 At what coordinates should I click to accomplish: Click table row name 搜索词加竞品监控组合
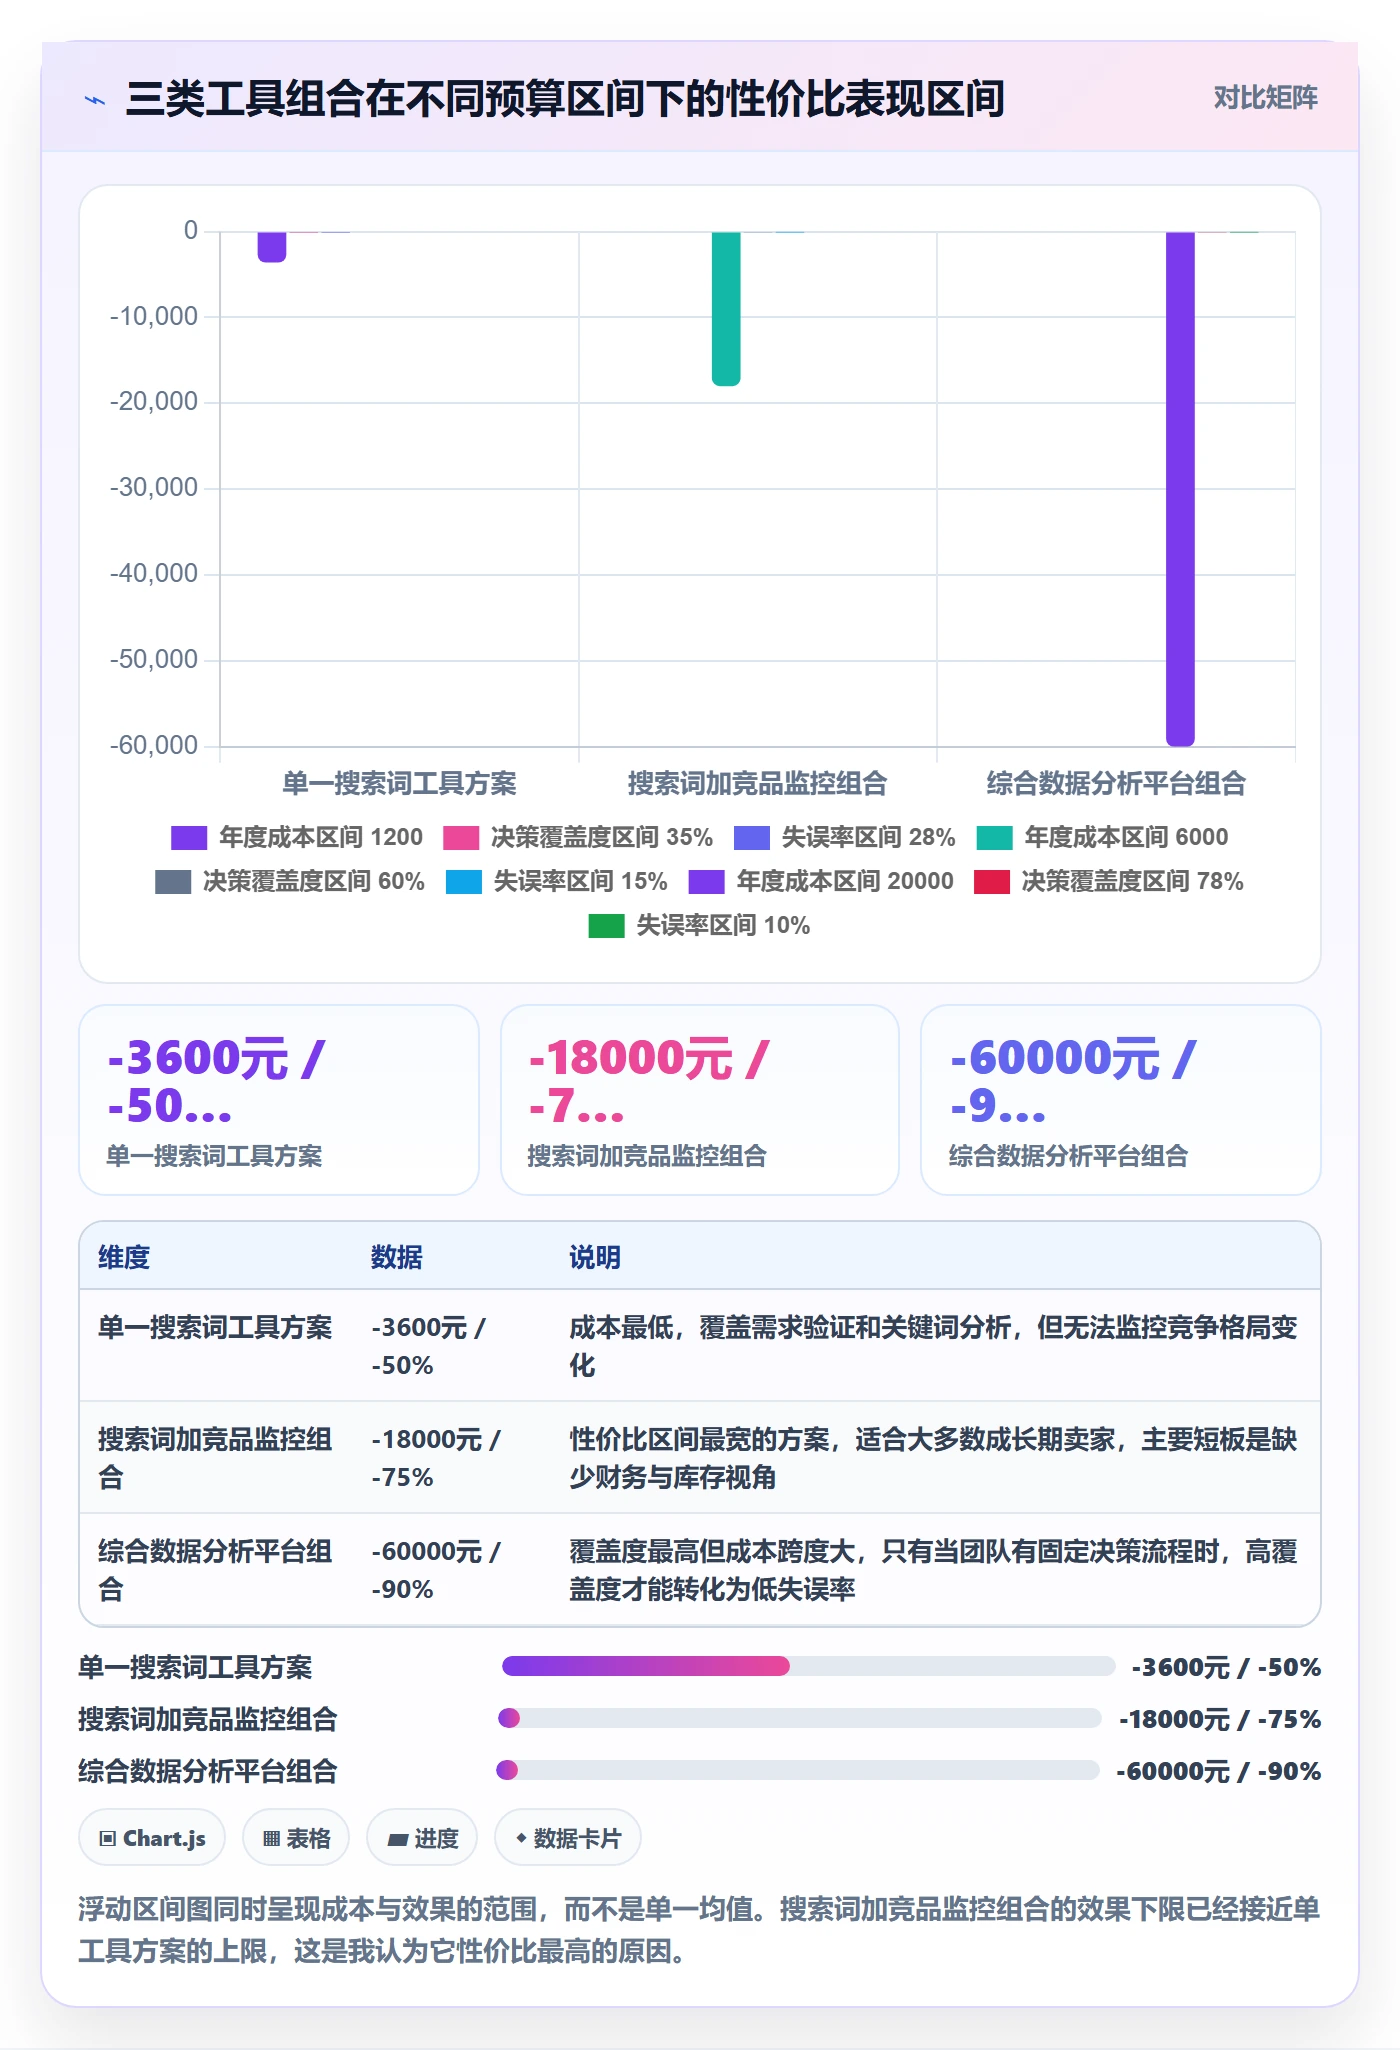pos(215,1458)
